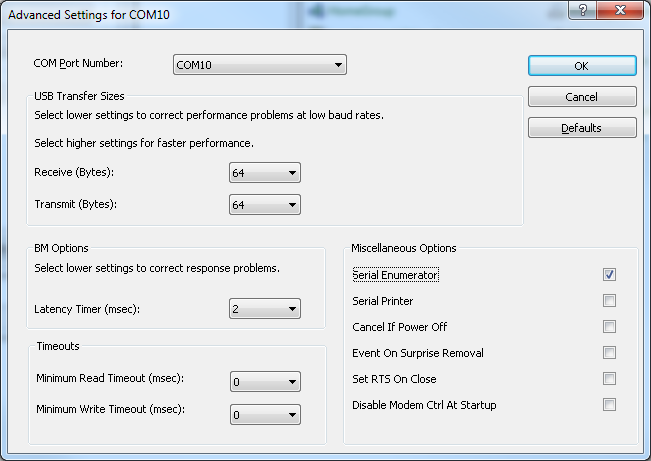651x461 pixels.
Task: Close the Advanced Settings dialog
Action: pyautogui.click(x=619, y=11)
